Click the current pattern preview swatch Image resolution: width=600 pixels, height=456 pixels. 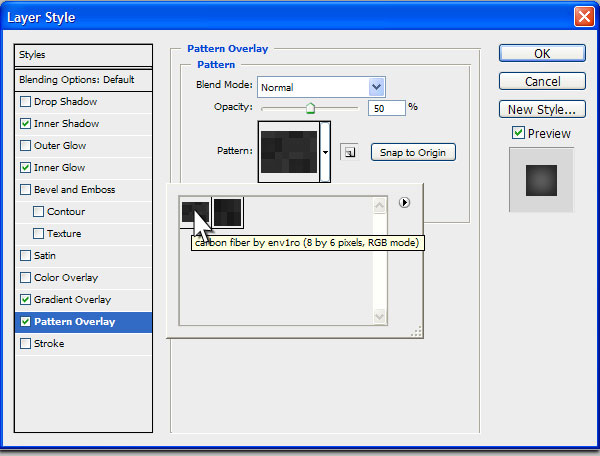coord(289,152)
